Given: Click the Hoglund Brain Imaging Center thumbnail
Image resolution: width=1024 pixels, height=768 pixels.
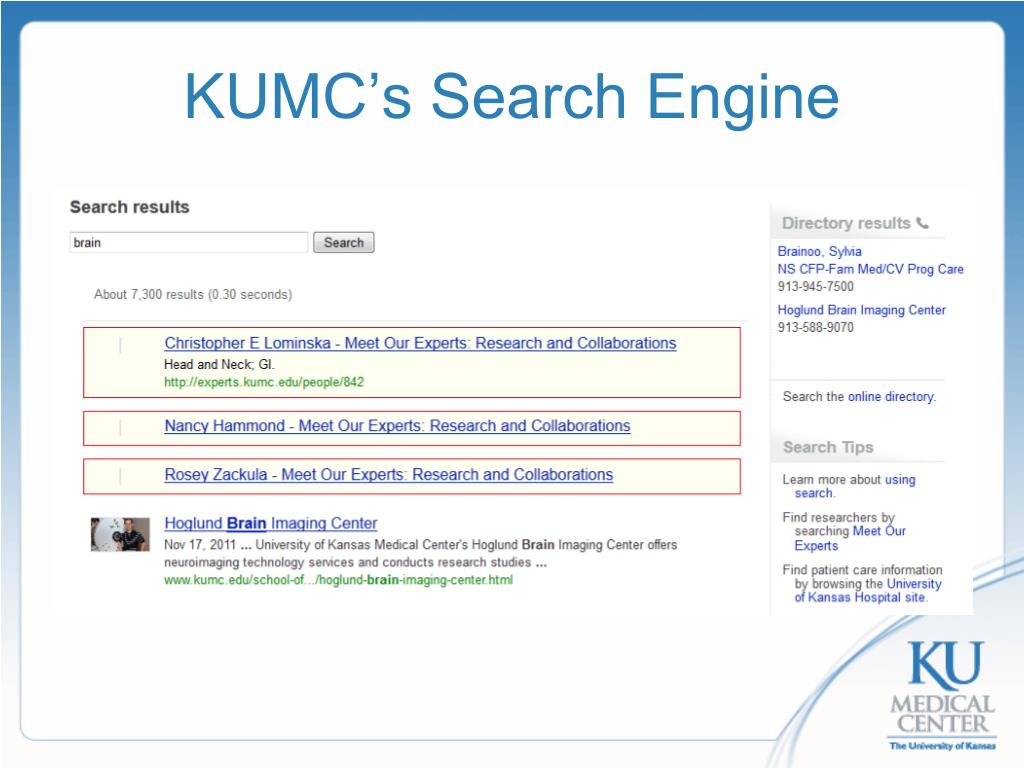Looking at the screenshot, I should click(x=120, y=534).
